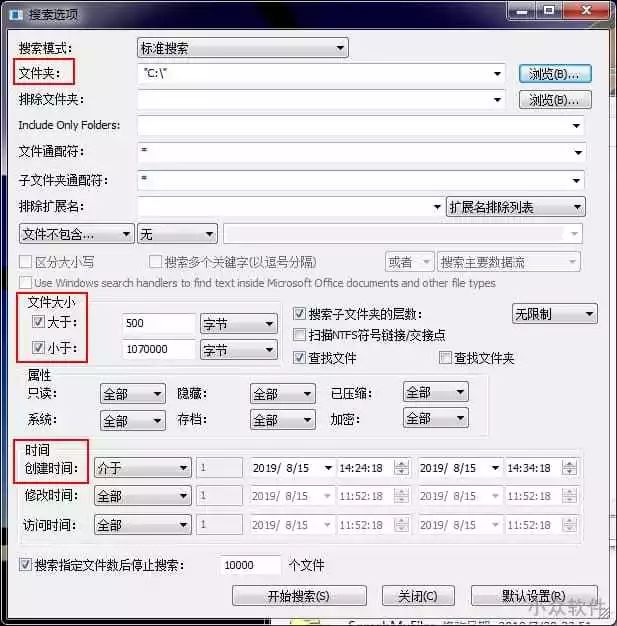Open the 隐藏 attribute dropdown
617x626 pixels.
pyautogui.click(x=283, y=394)
